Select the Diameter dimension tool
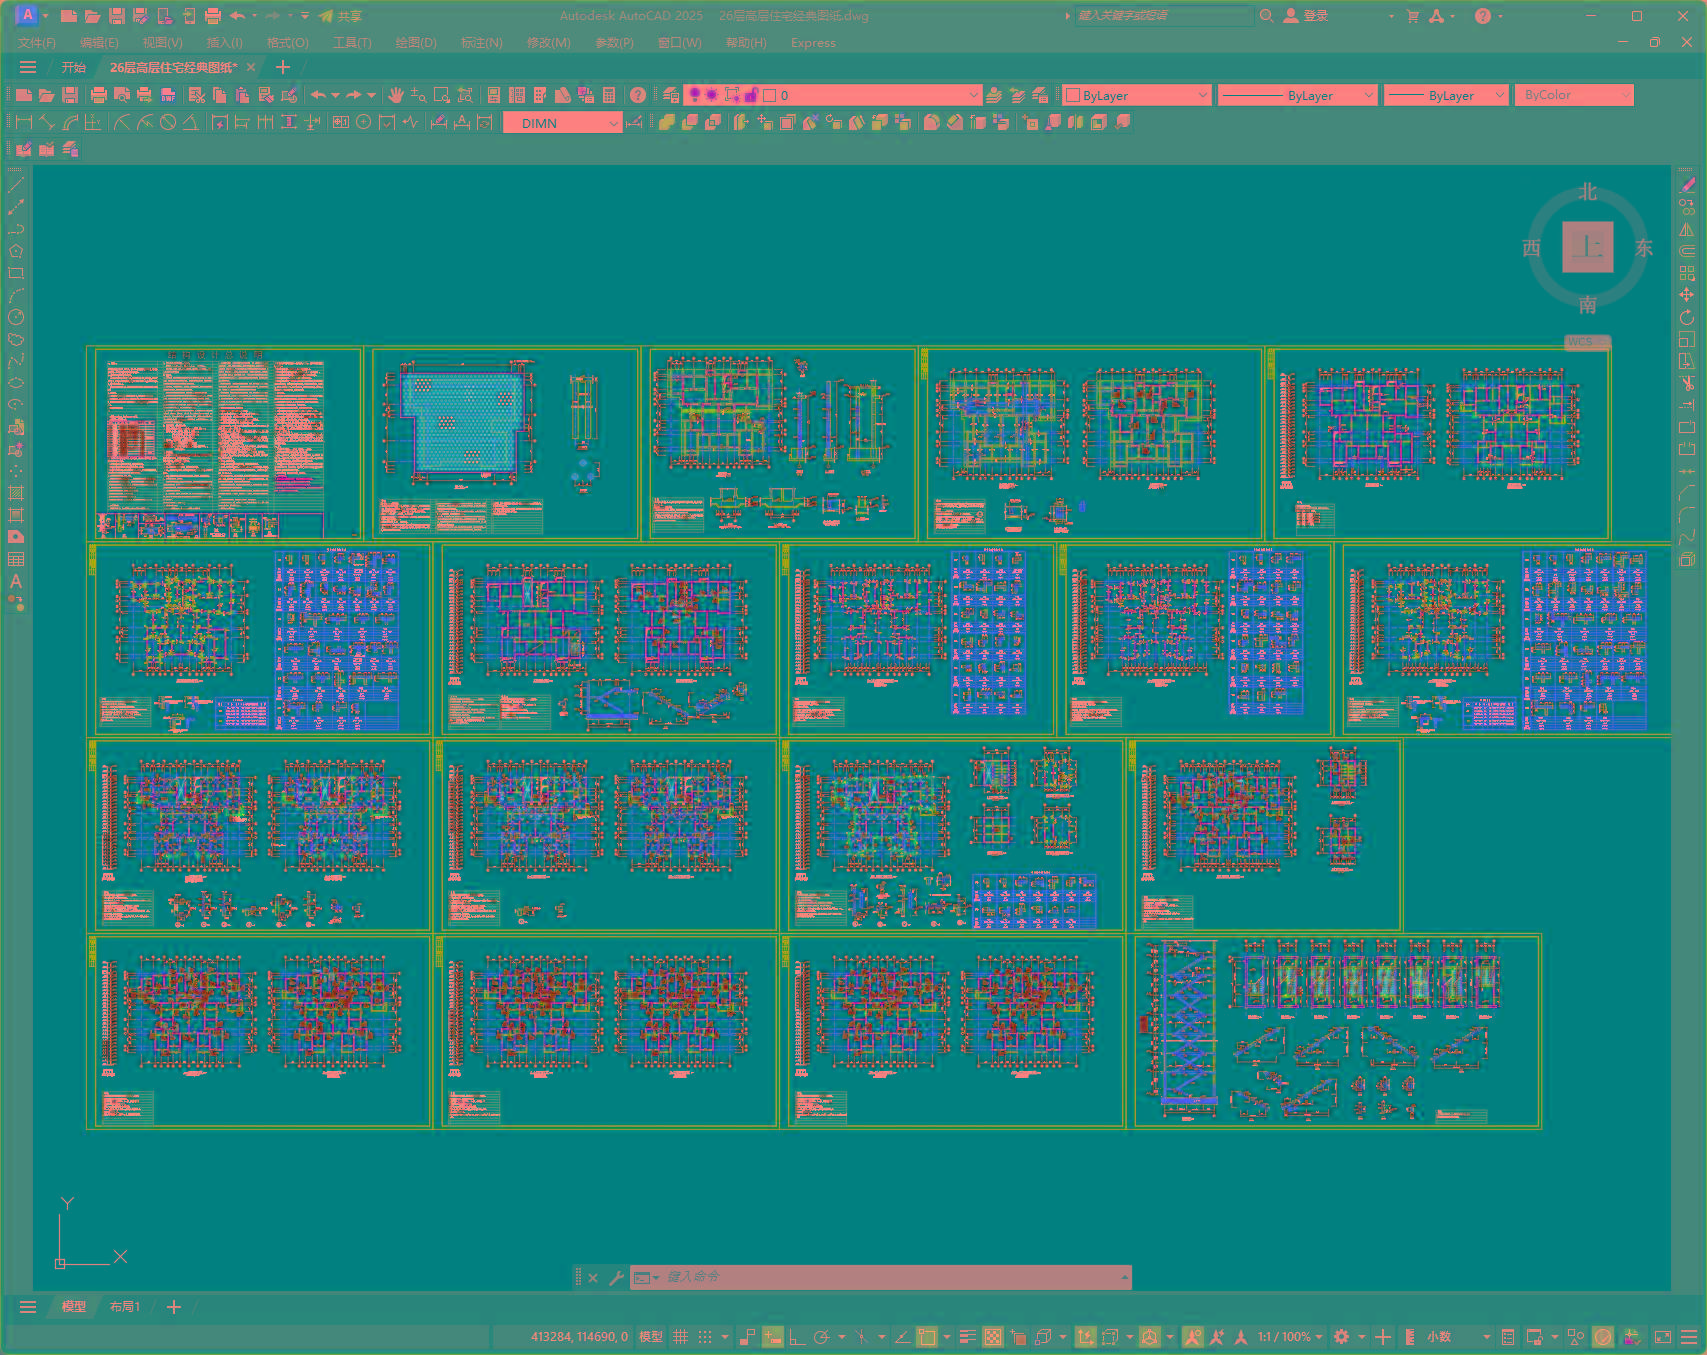The width and height of the screenshot is (1707, 1355). [x=168, y=122]
